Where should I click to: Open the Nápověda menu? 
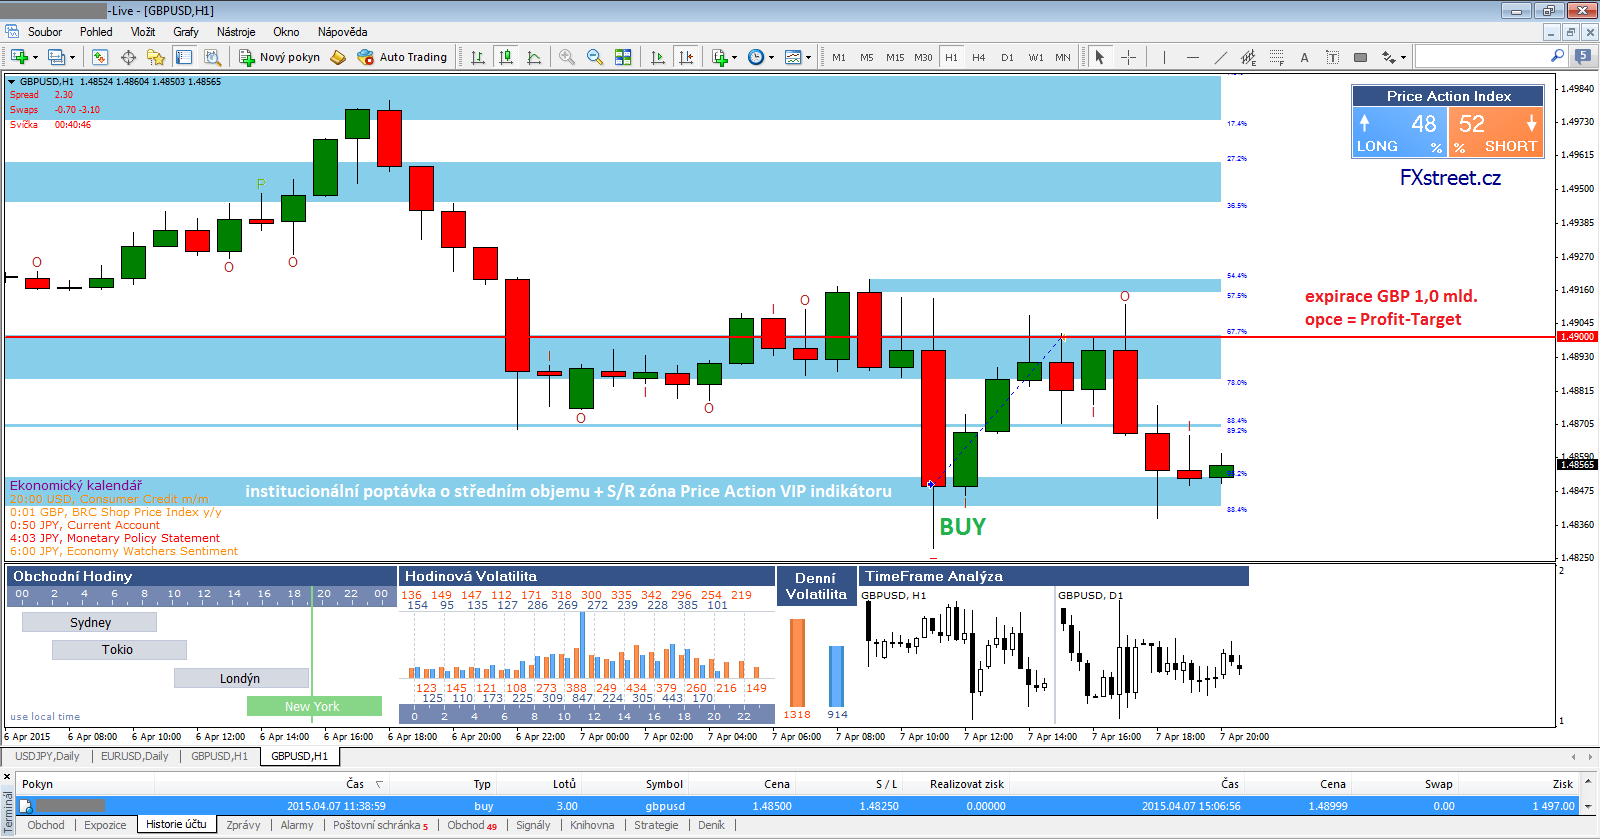click(342, 32)
